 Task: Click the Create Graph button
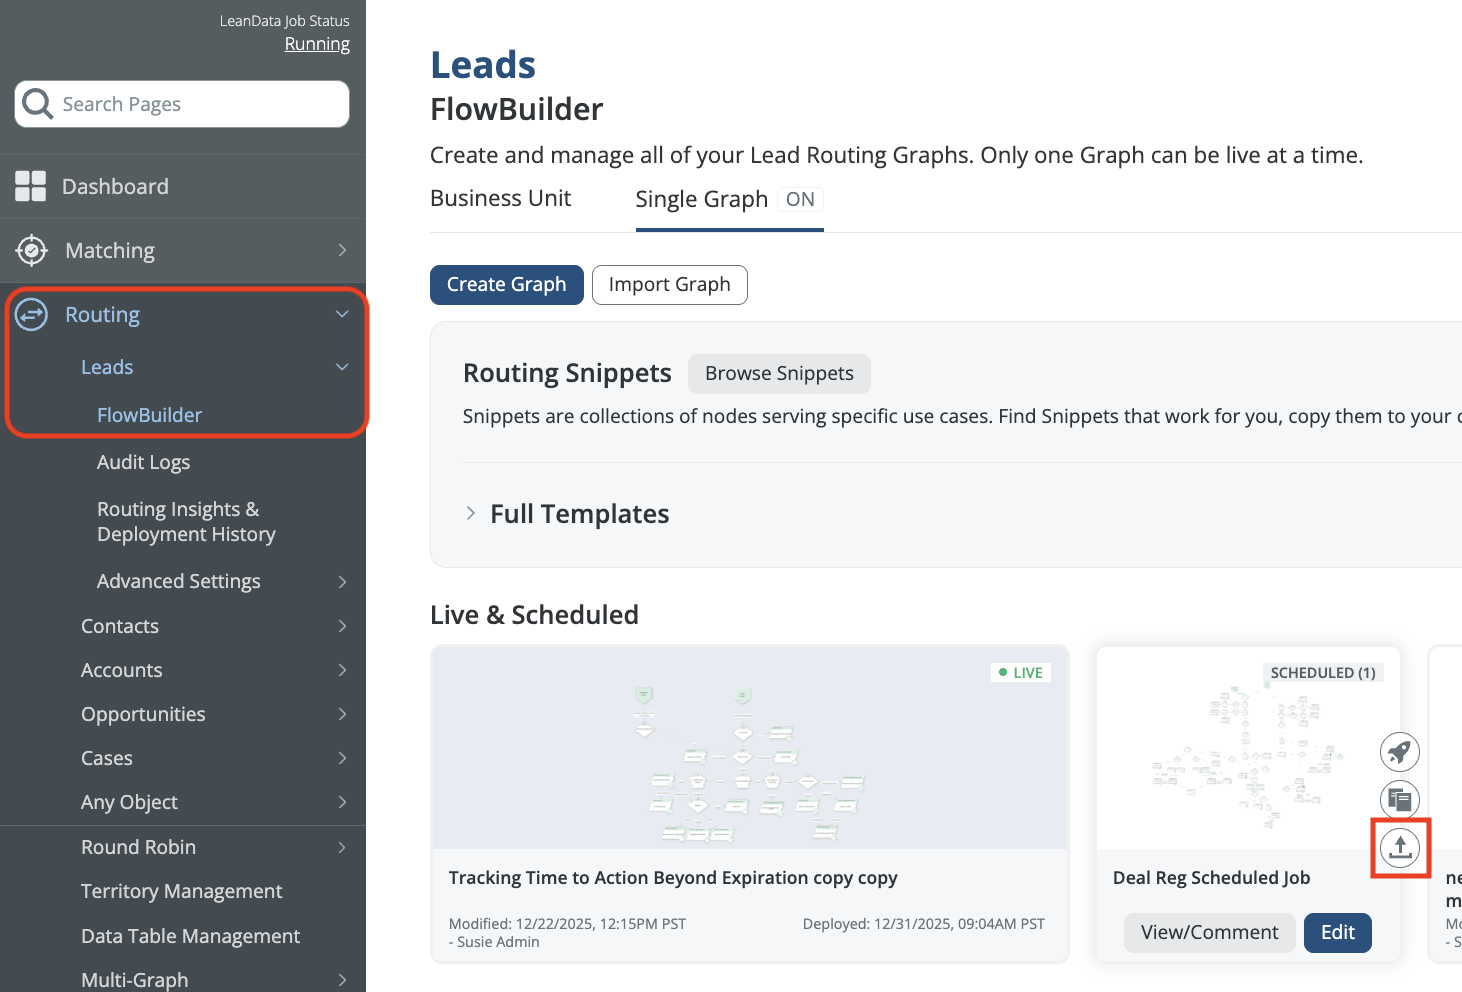point(506,285)
